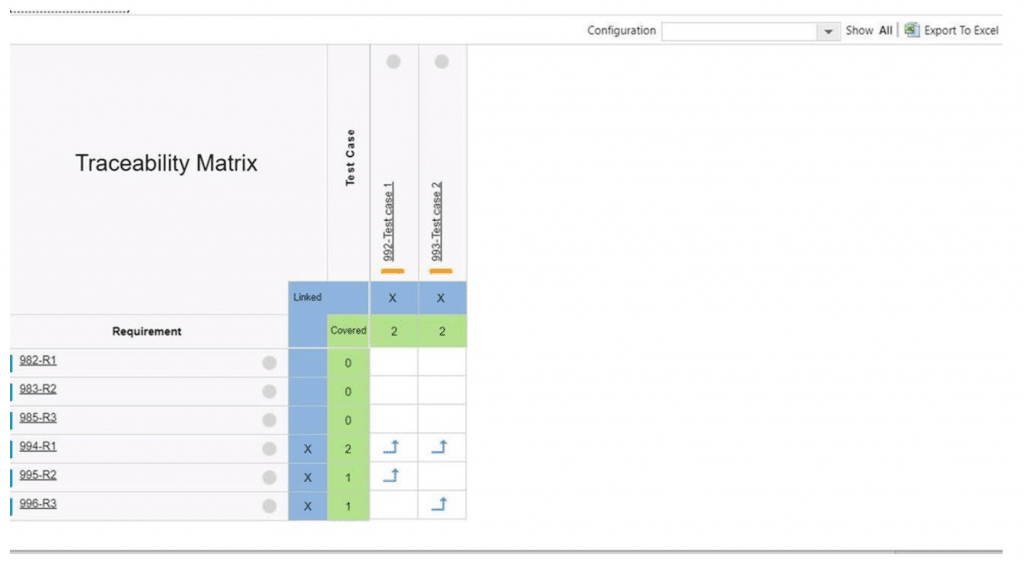Viewport: 1024px width, 566px height.
Task: Click the Linked X cell under Test case 1
Action: [392, 298]
